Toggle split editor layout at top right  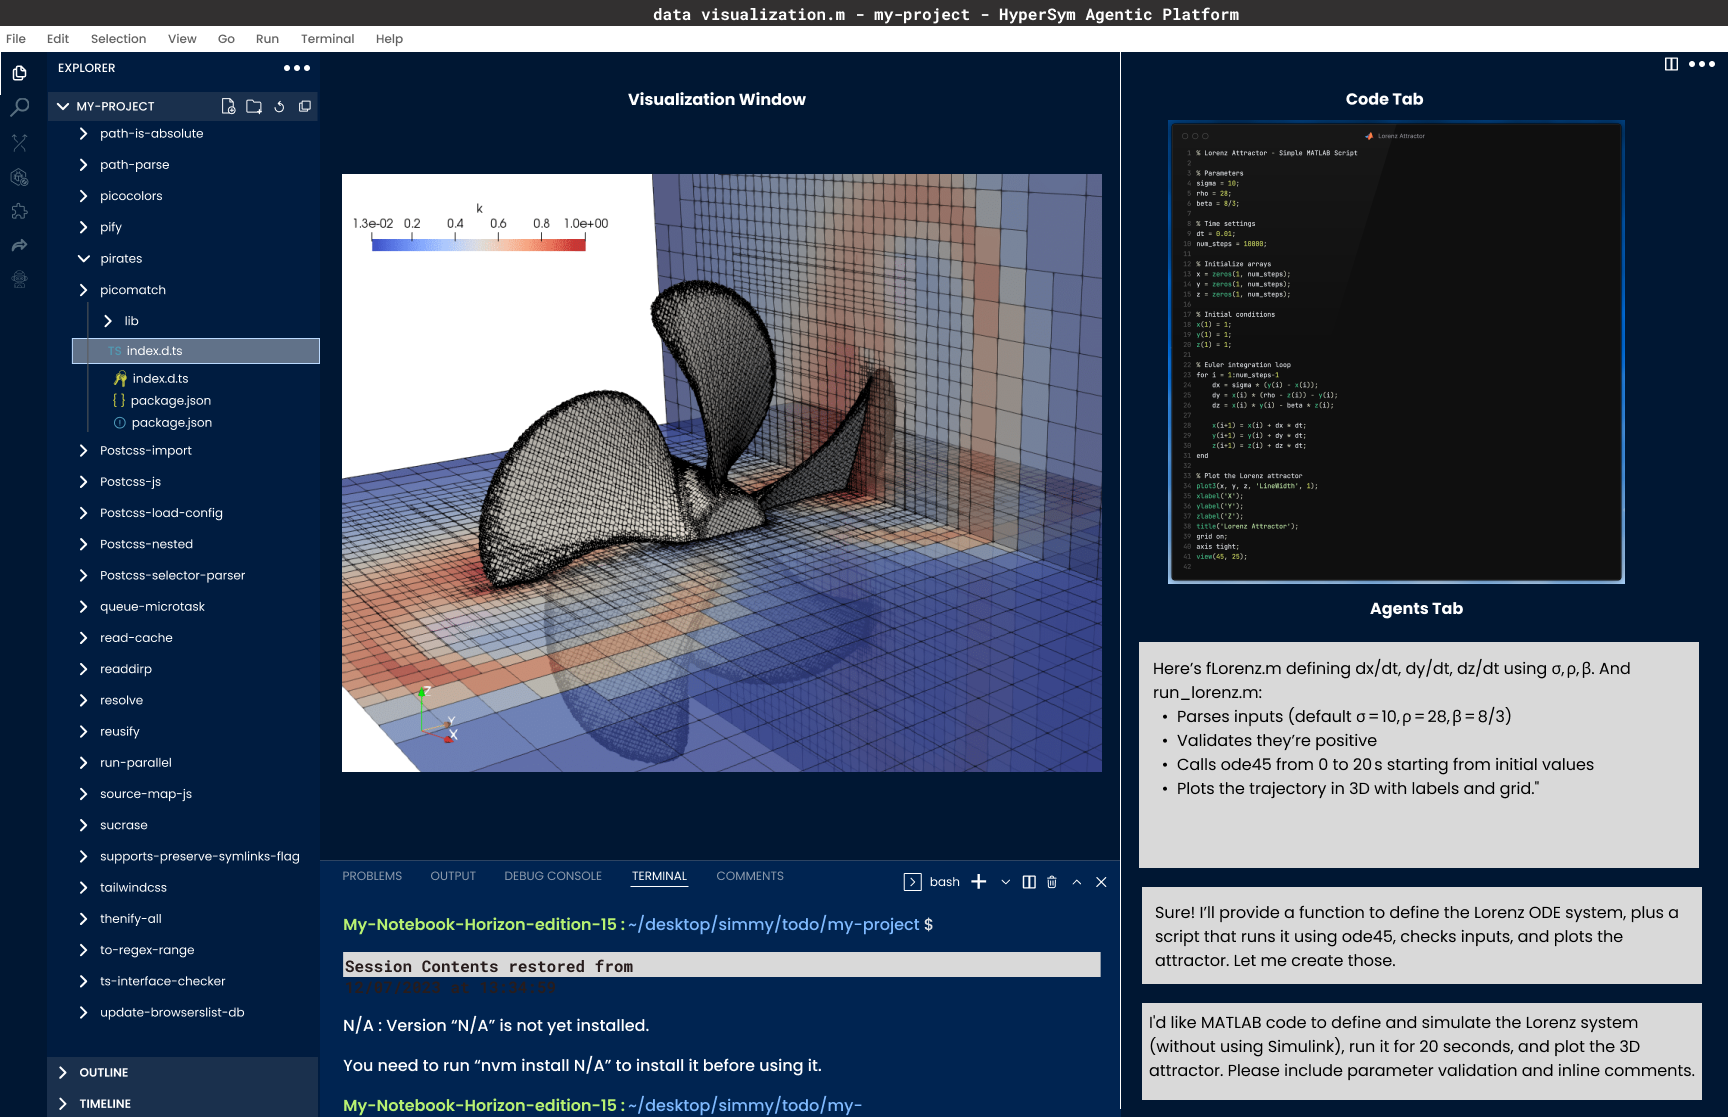(x=1671, y=64)
